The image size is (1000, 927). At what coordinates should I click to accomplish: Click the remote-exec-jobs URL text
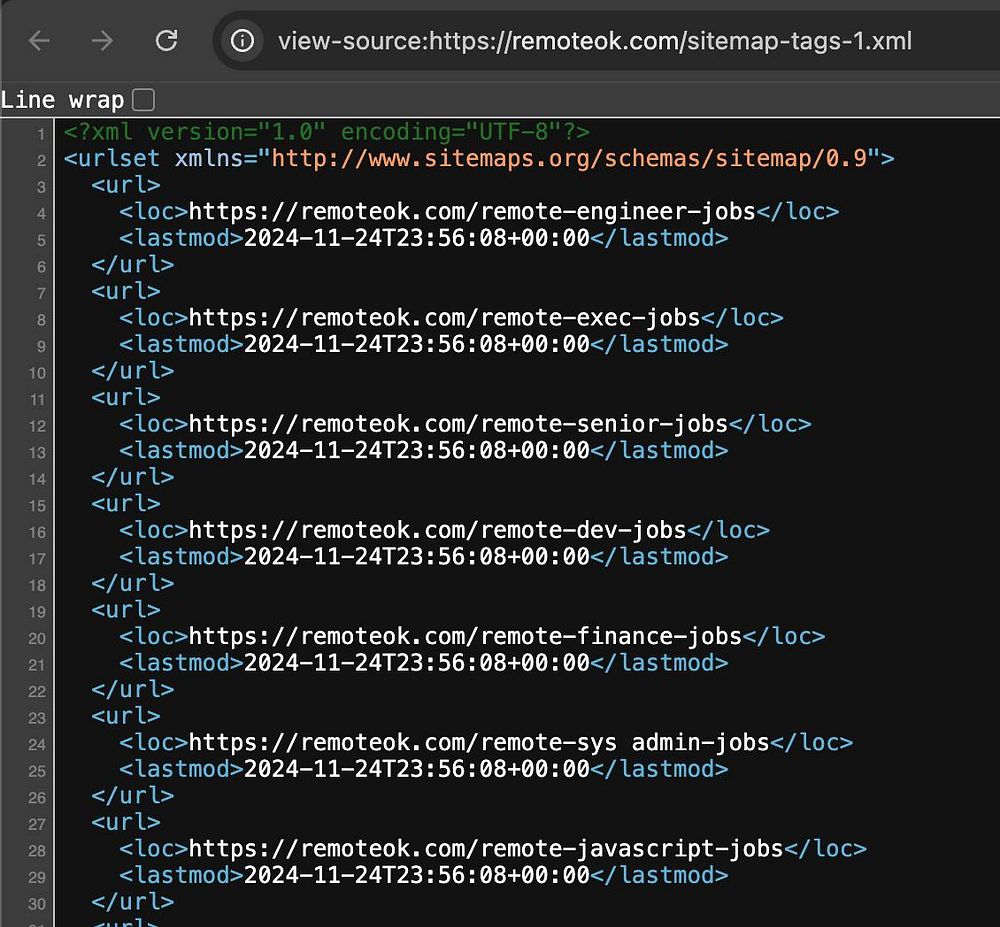[443, 318]
